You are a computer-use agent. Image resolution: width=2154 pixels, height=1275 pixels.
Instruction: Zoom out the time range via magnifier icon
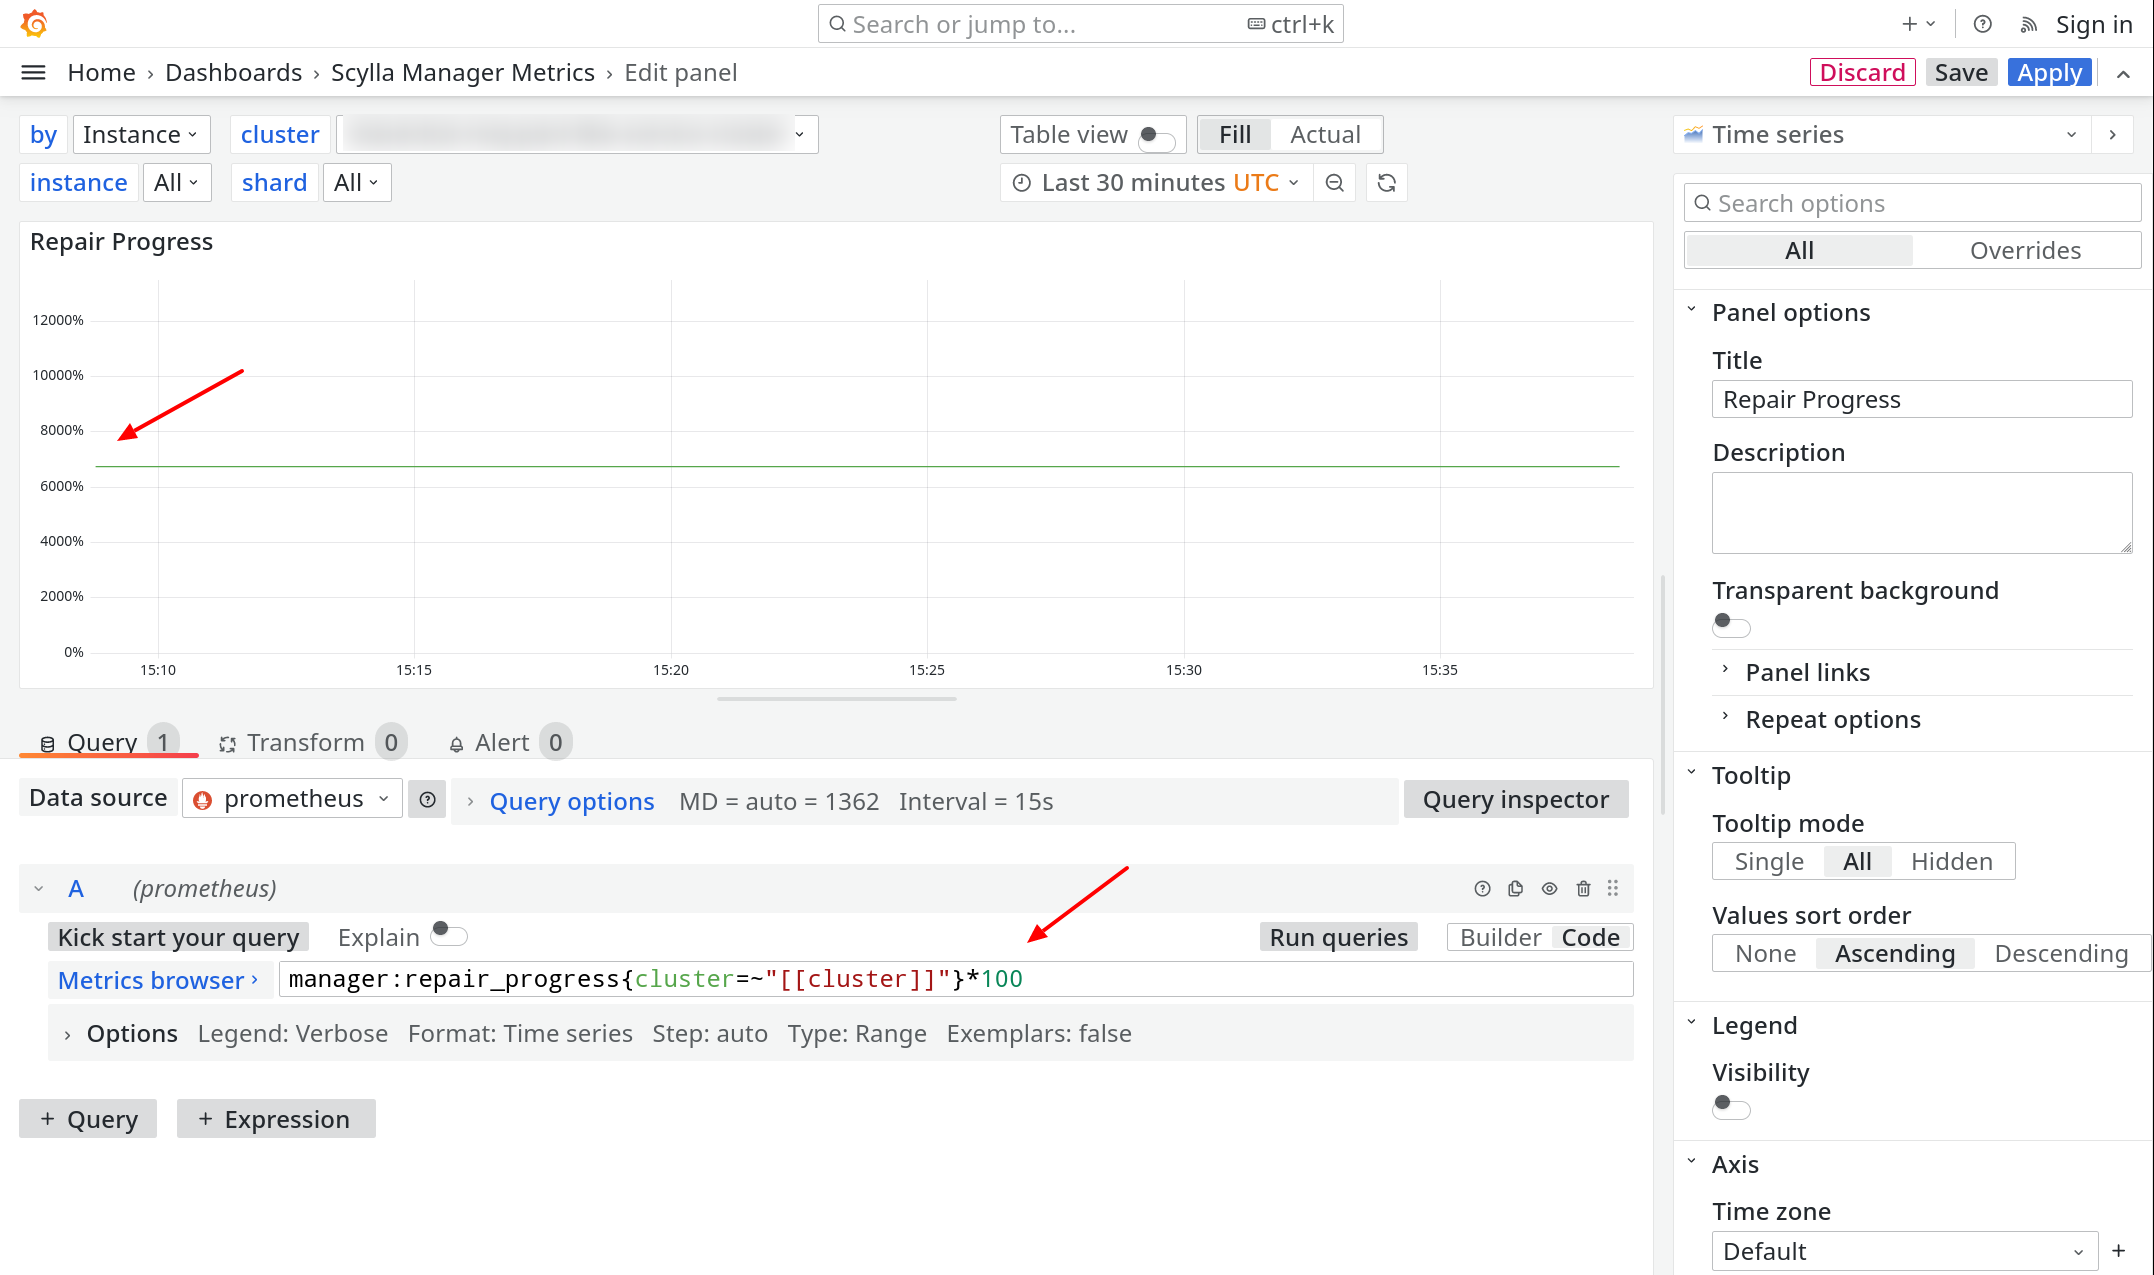click(x=1335, y=182)
